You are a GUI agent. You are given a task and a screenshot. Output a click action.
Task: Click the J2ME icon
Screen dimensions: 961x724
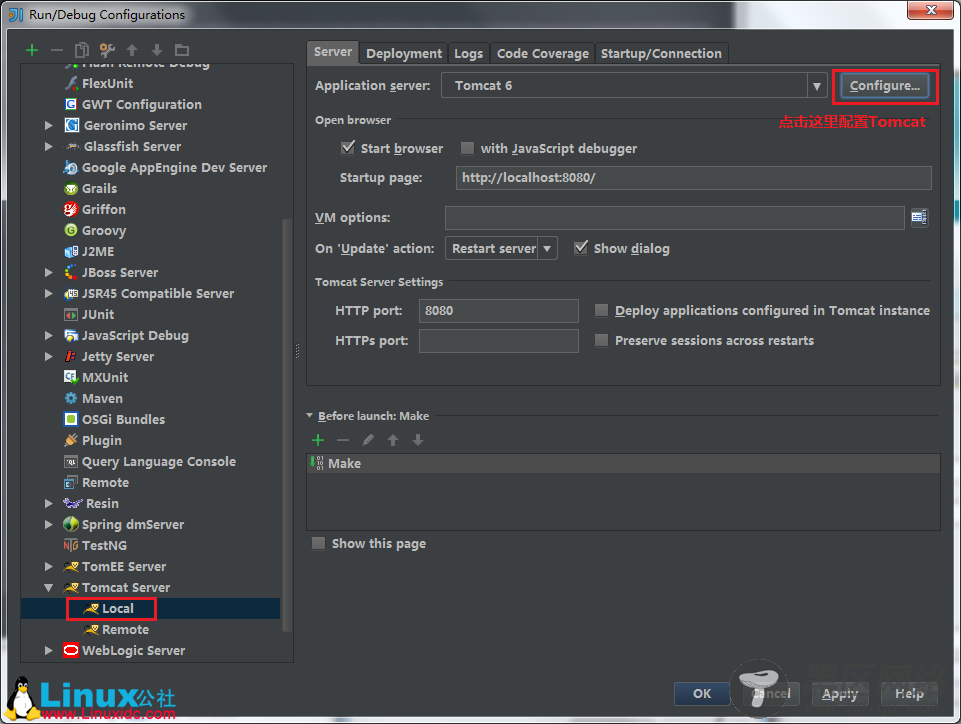[x=71, y=251]
